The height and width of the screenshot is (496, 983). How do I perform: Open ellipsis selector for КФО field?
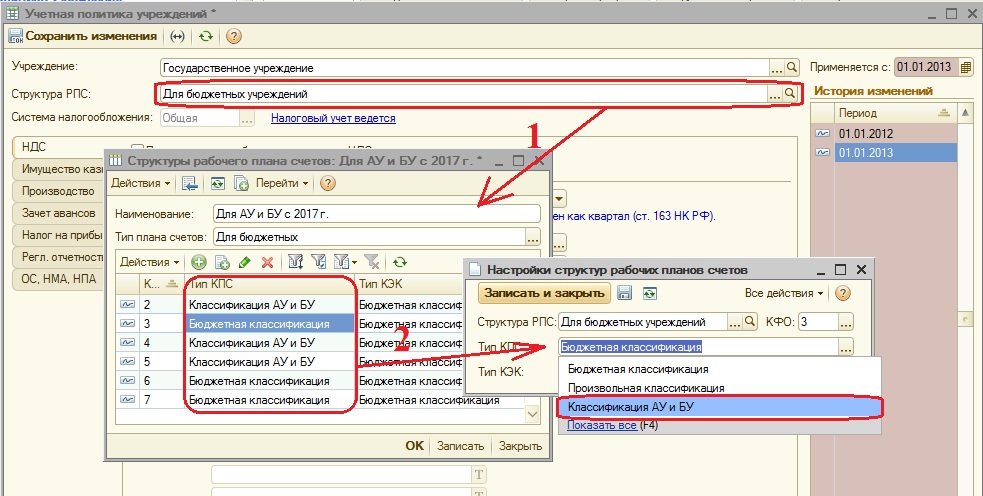click(x=846, y=322)
